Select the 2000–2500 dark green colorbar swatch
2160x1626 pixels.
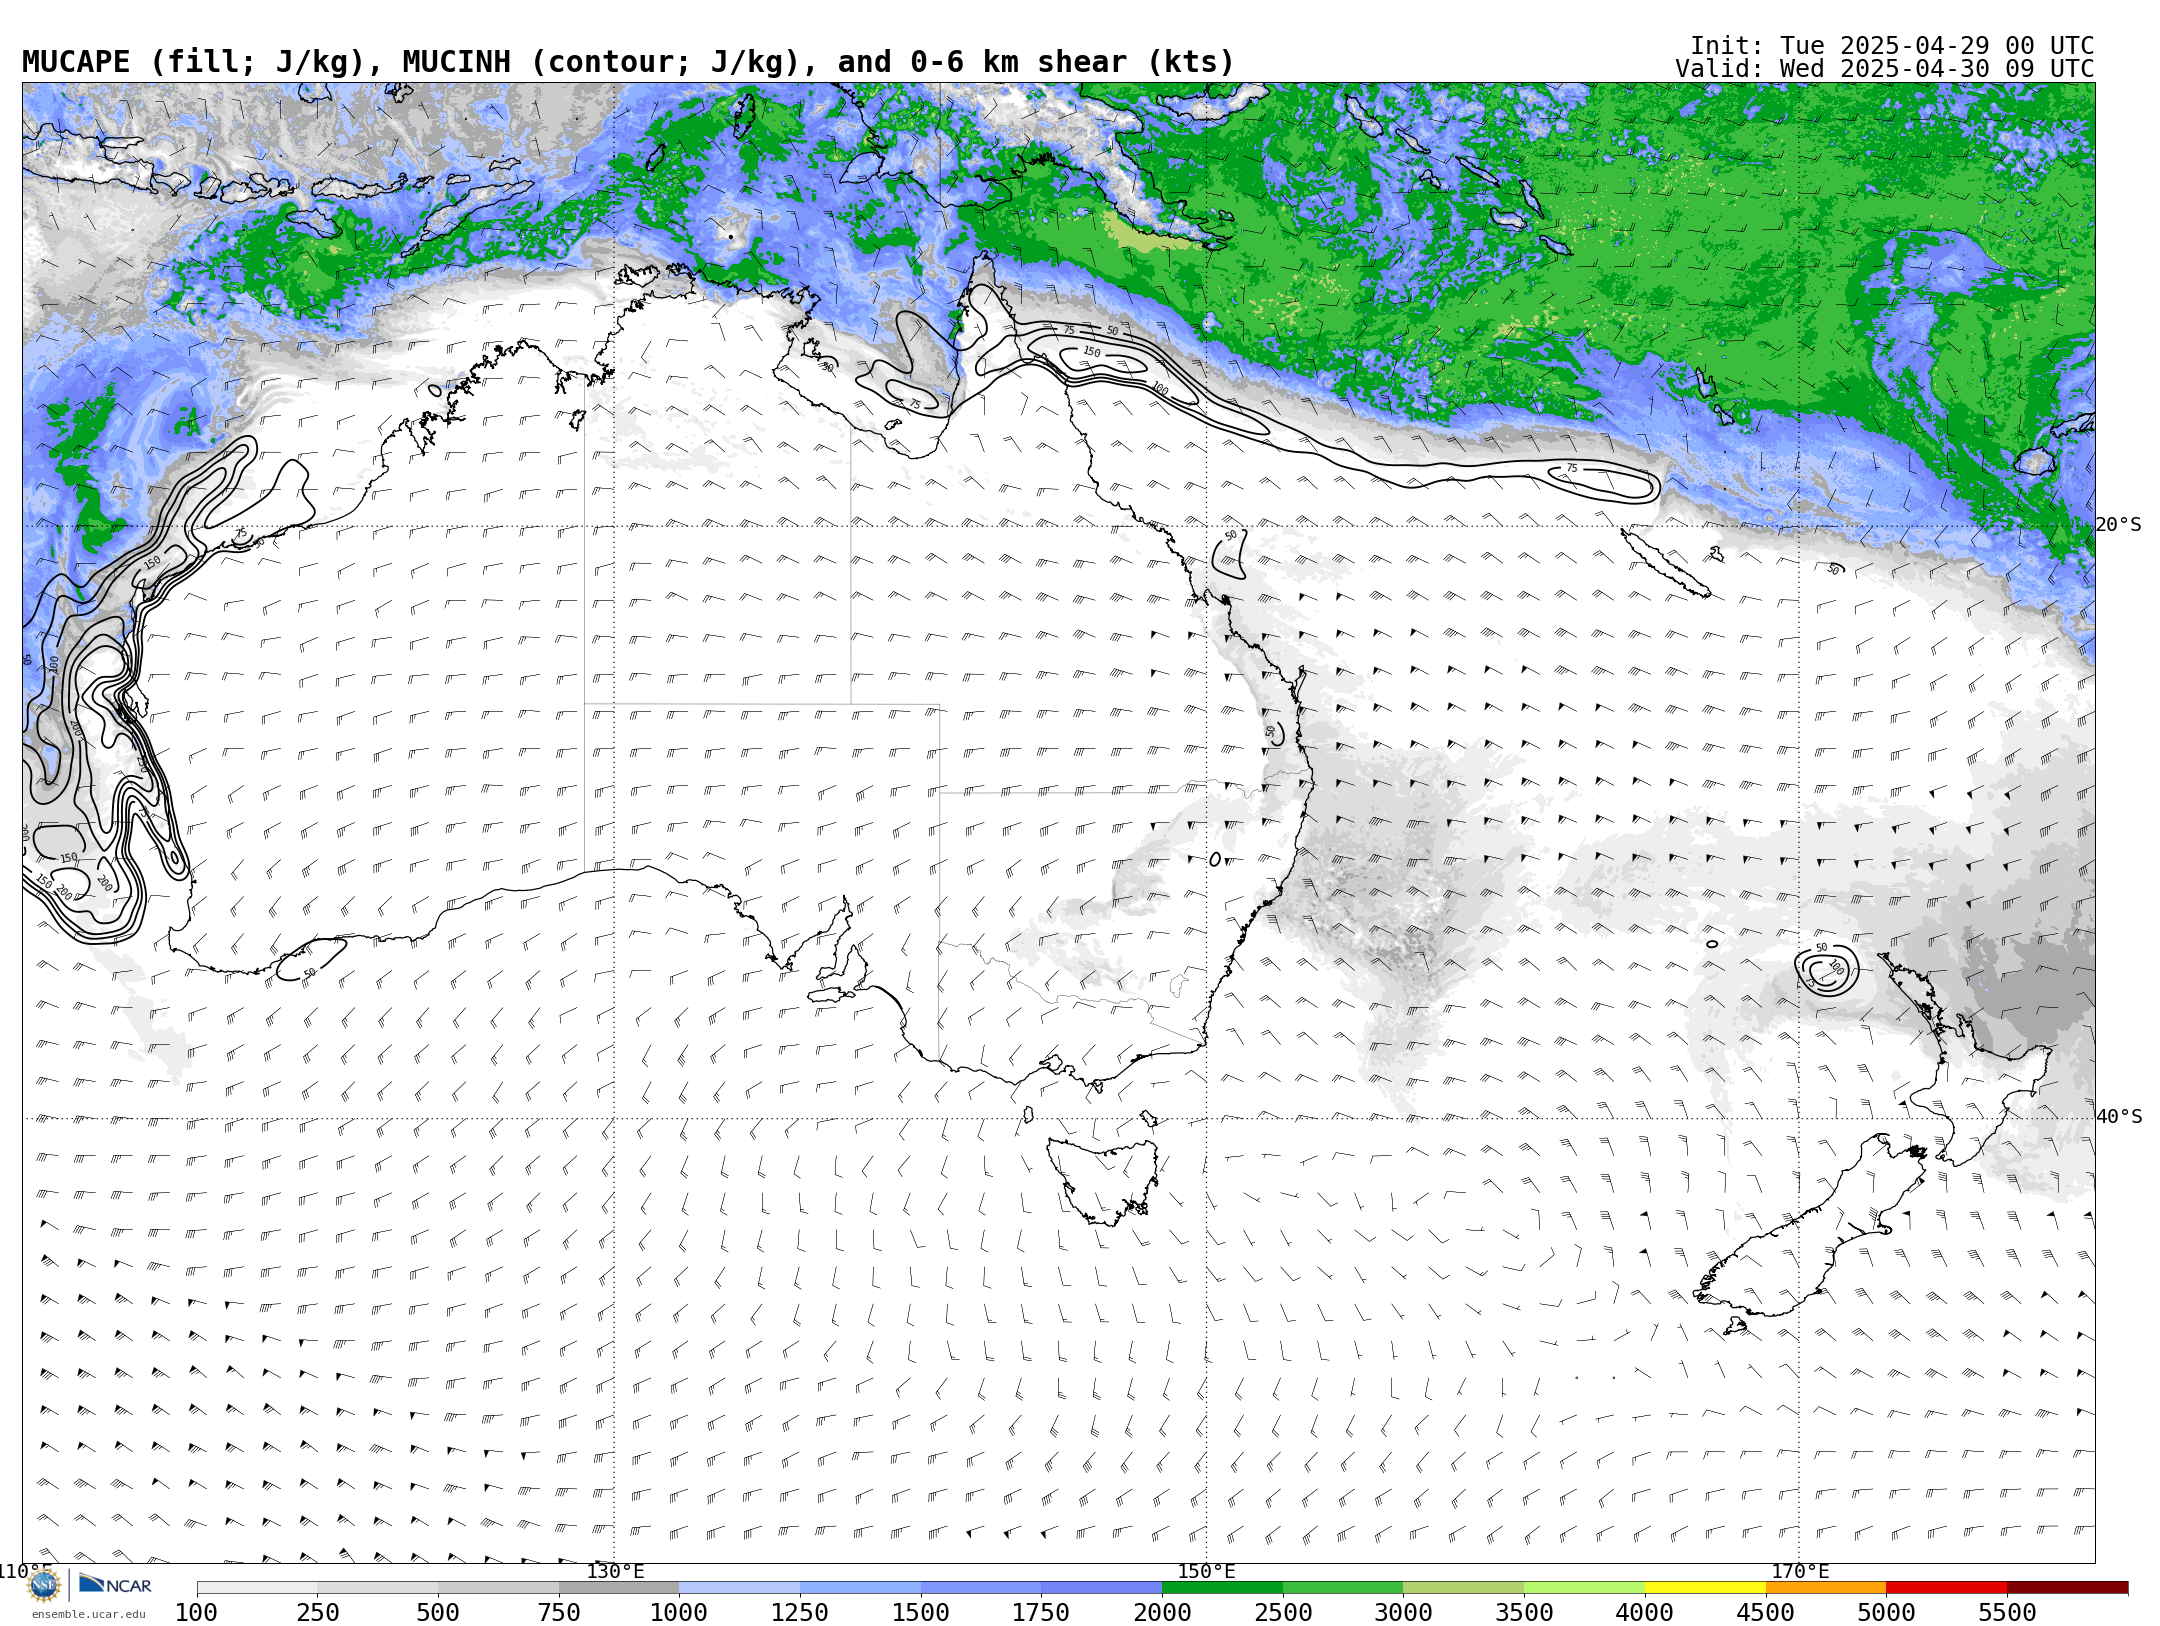[x=1222, y=1588]
